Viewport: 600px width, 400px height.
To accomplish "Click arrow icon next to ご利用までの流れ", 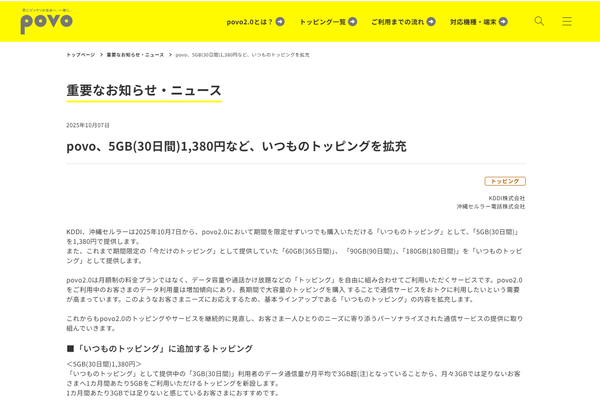I will coord(431,22).
